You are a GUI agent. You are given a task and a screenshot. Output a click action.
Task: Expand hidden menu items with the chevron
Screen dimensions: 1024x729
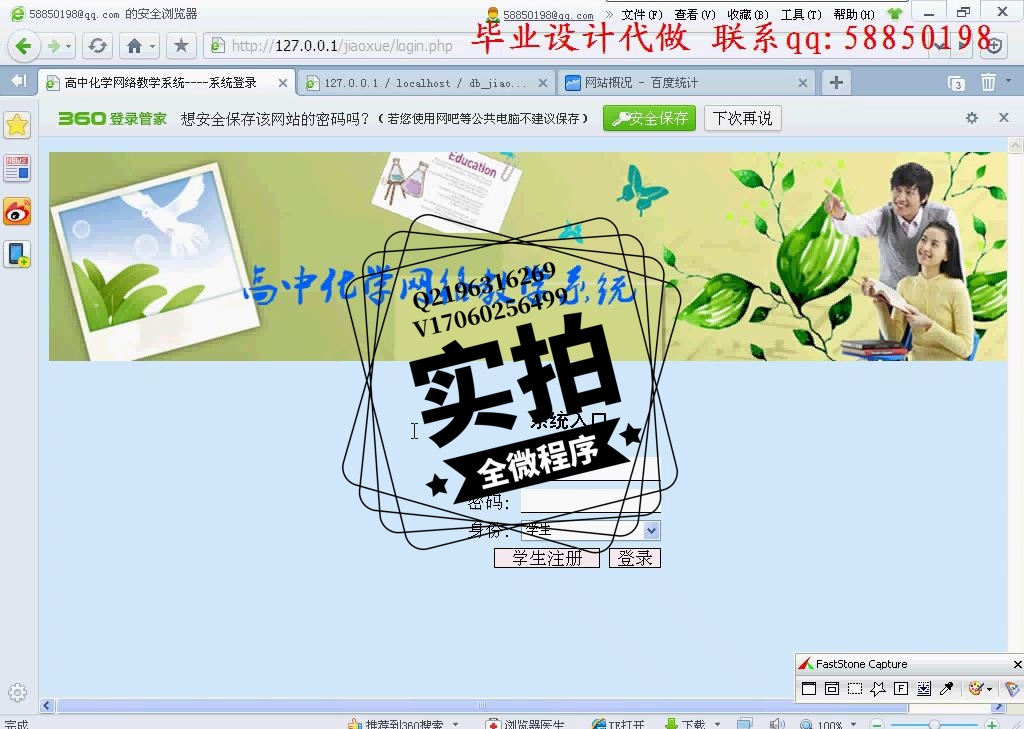tap(610, 14)
